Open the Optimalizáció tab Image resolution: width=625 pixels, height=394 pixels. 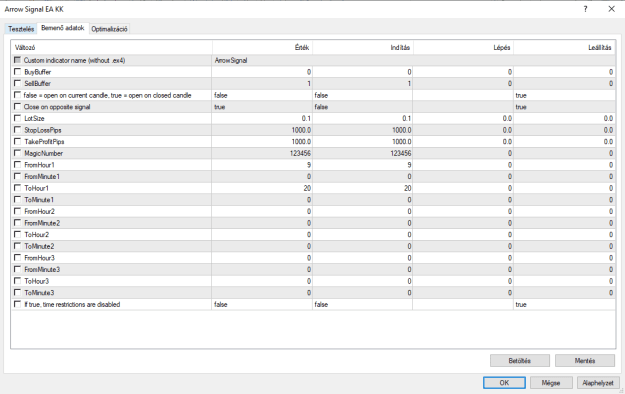109,29
